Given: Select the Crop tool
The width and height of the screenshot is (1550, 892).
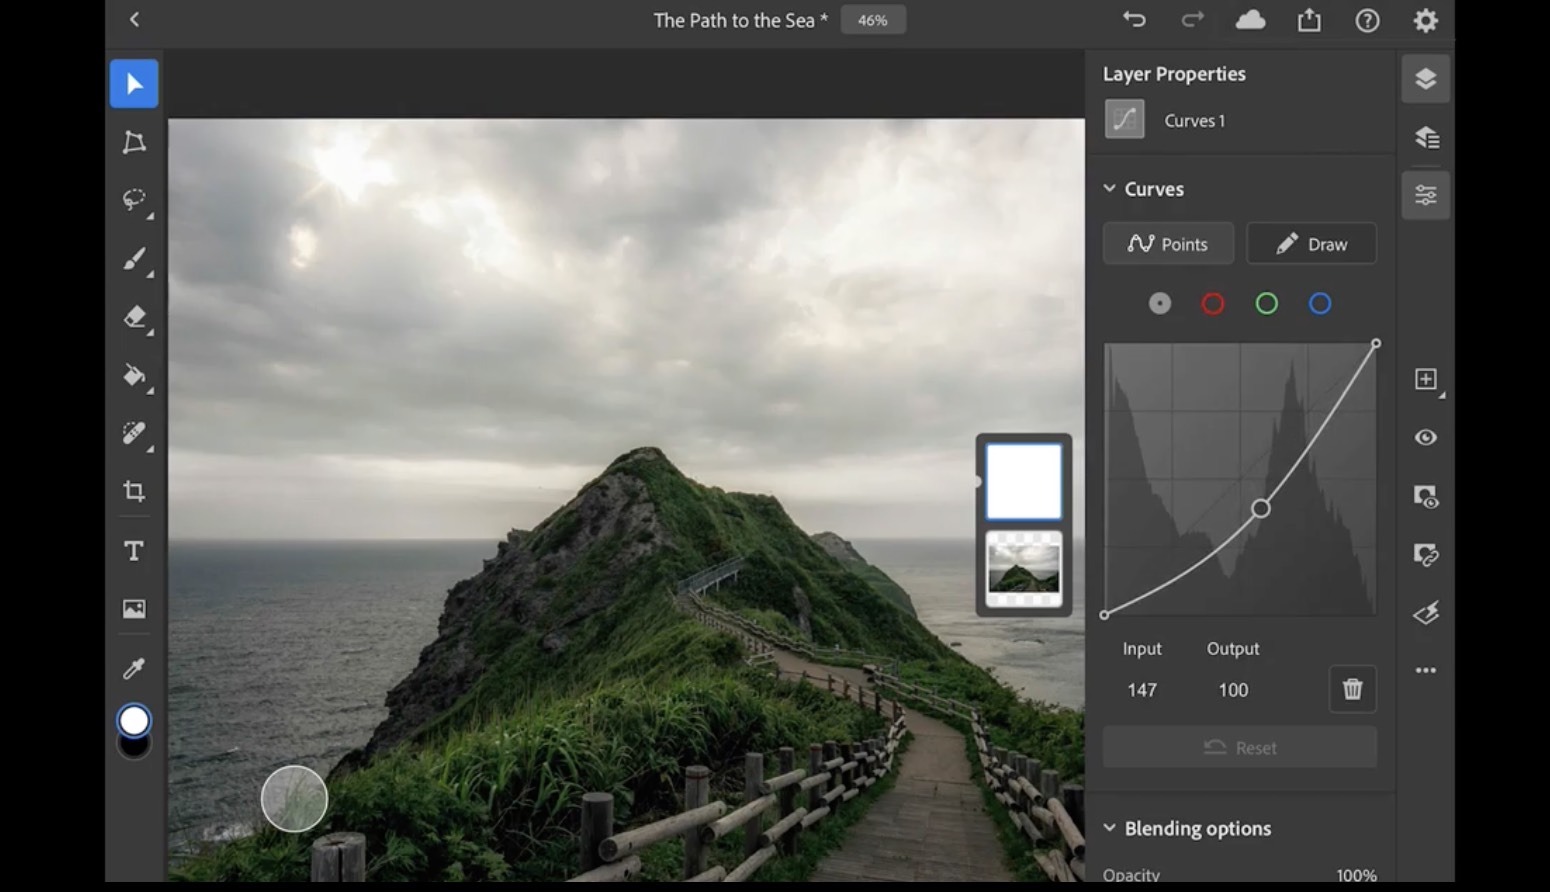Looking at the screenshot, I should coord(134,491).
